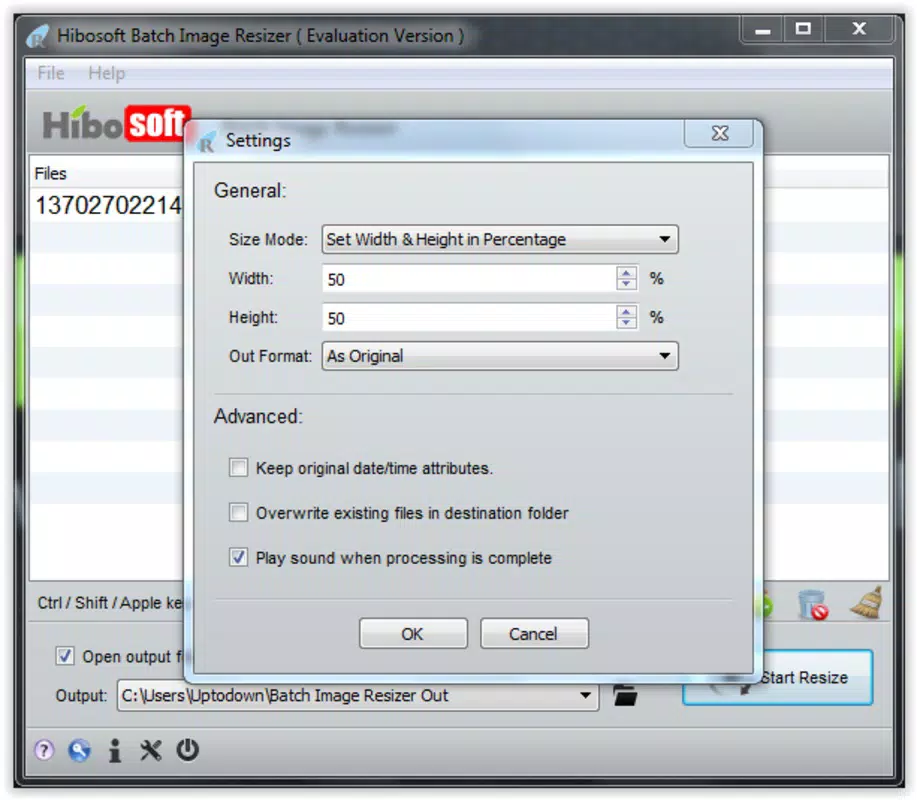The image size is (917, 800).
Task: Decrease the Height value with down arrow
Action: click(626, 323)
